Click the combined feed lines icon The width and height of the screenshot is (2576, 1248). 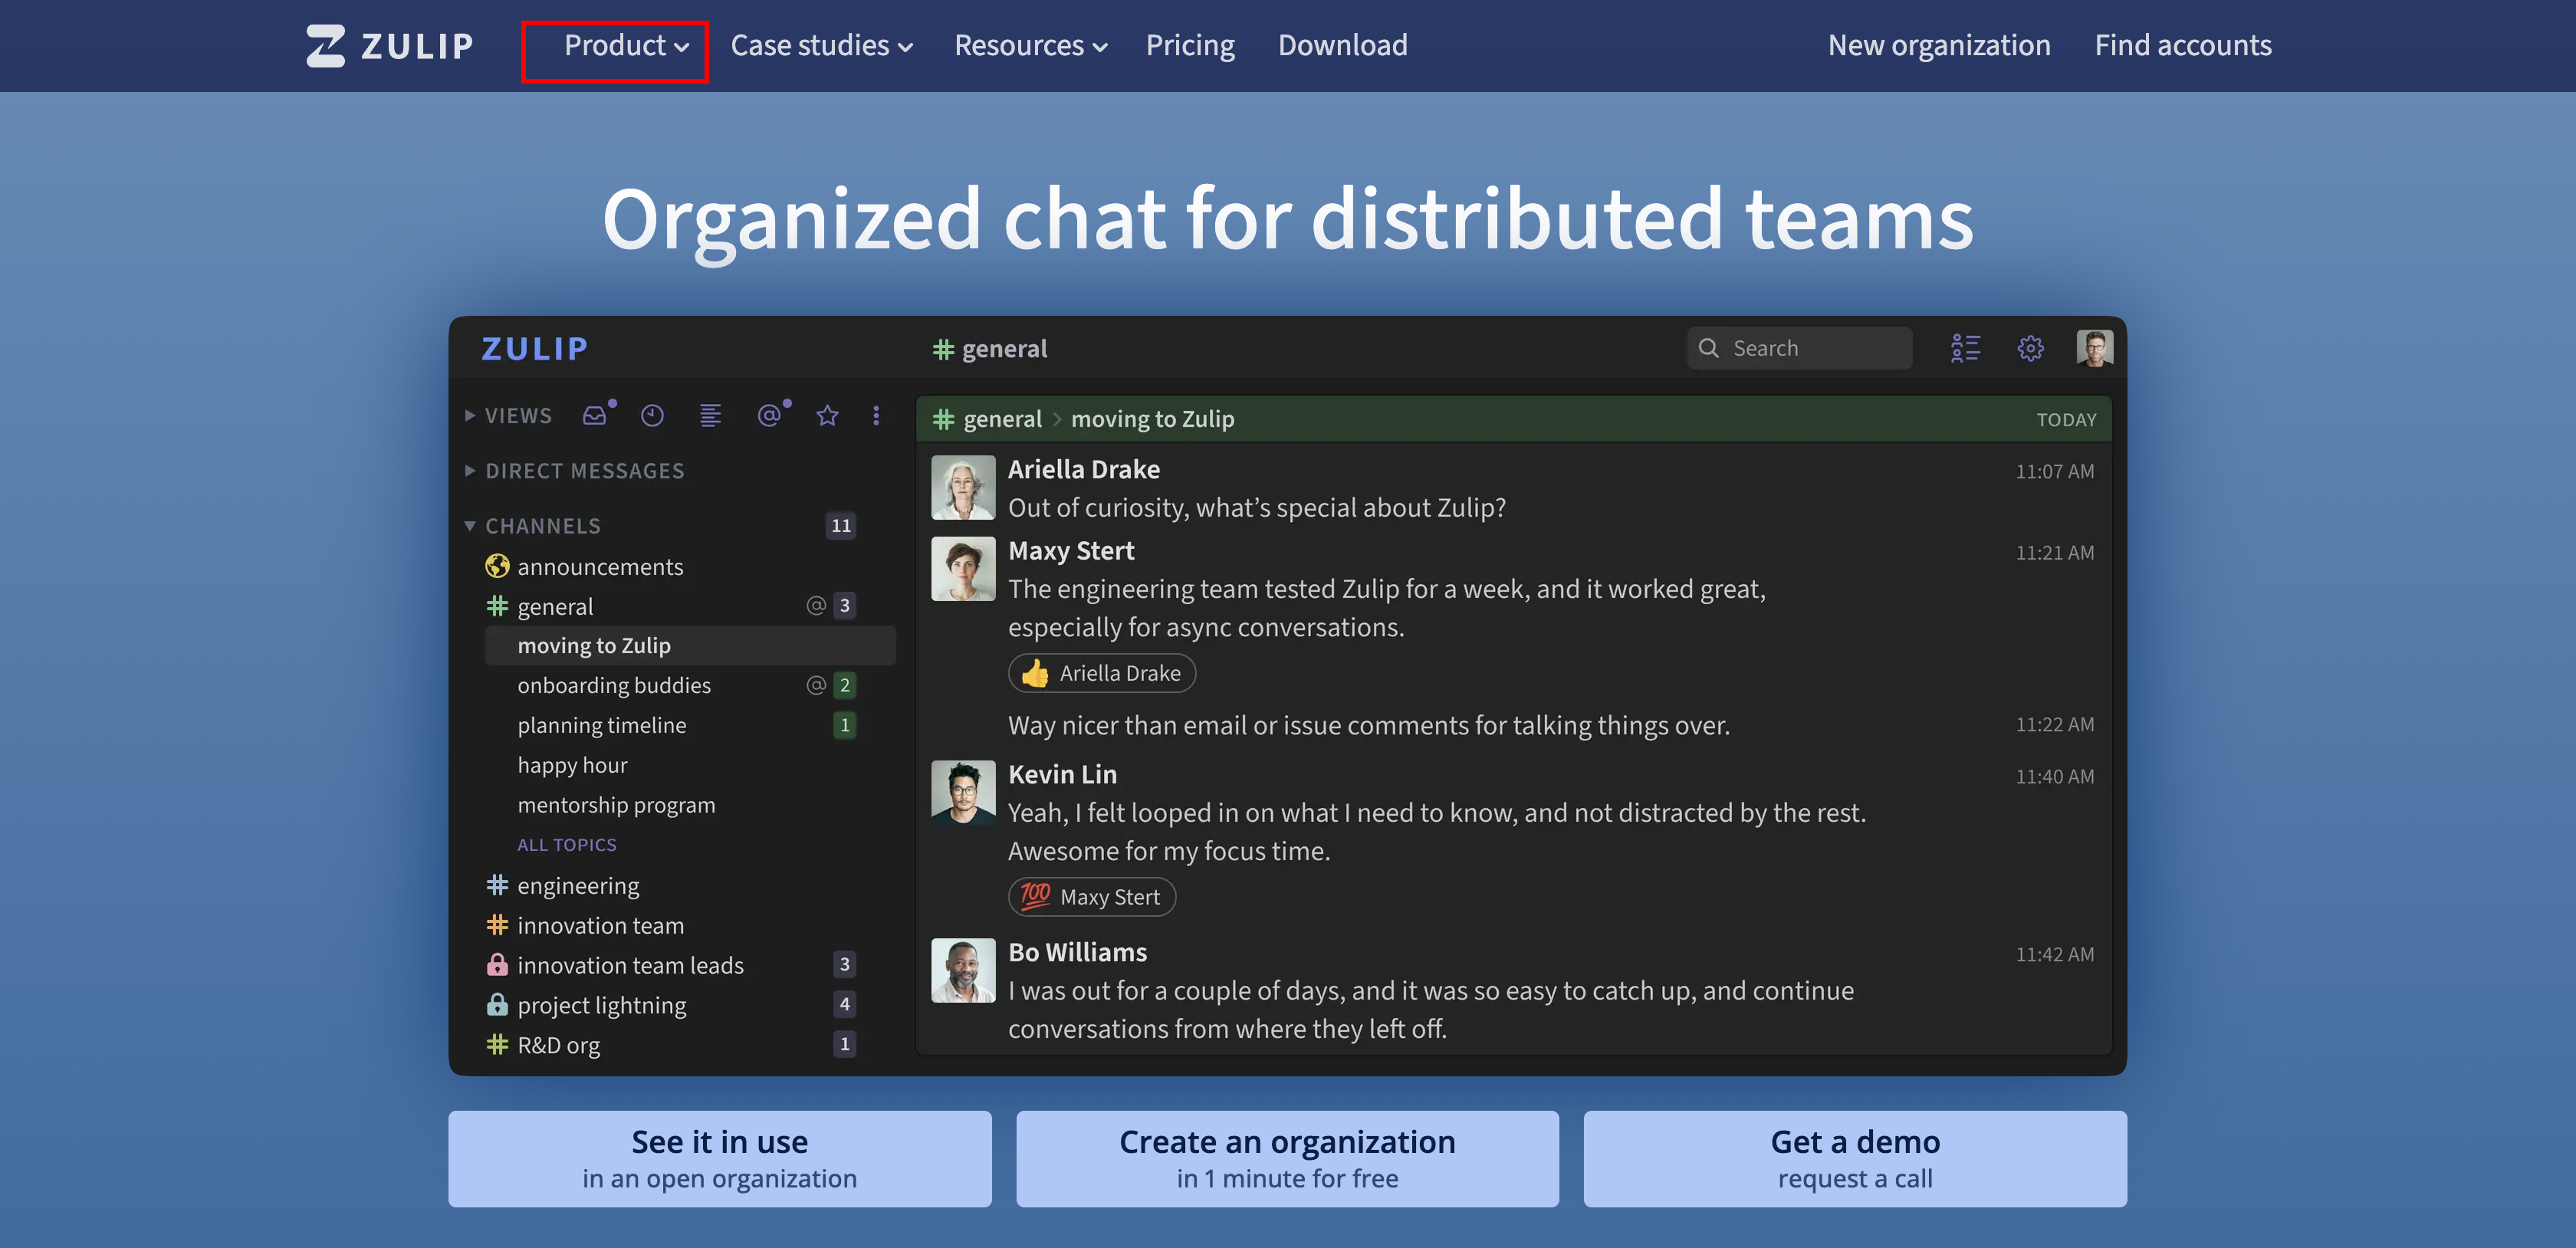(x=710, y=416)
